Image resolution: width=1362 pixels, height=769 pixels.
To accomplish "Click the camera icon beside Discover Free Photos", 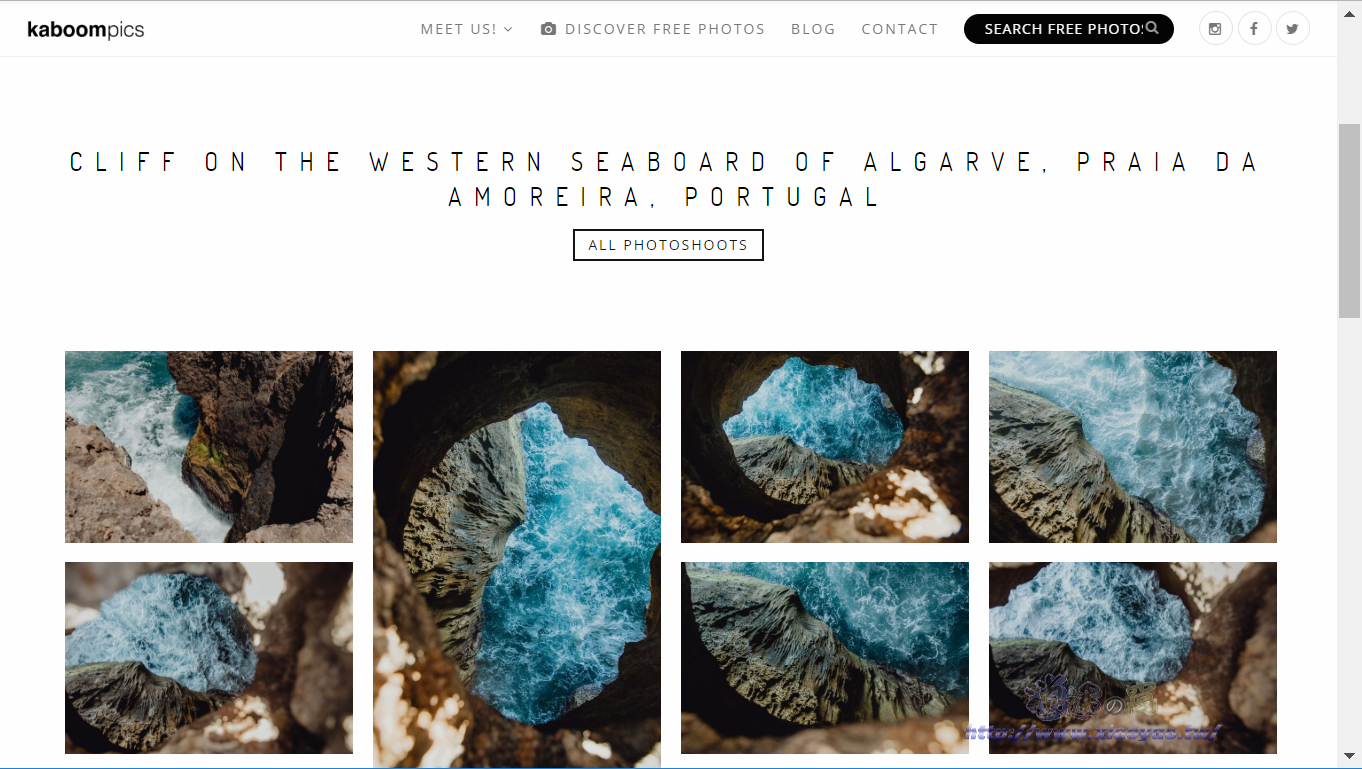I will tap(548, 29).
